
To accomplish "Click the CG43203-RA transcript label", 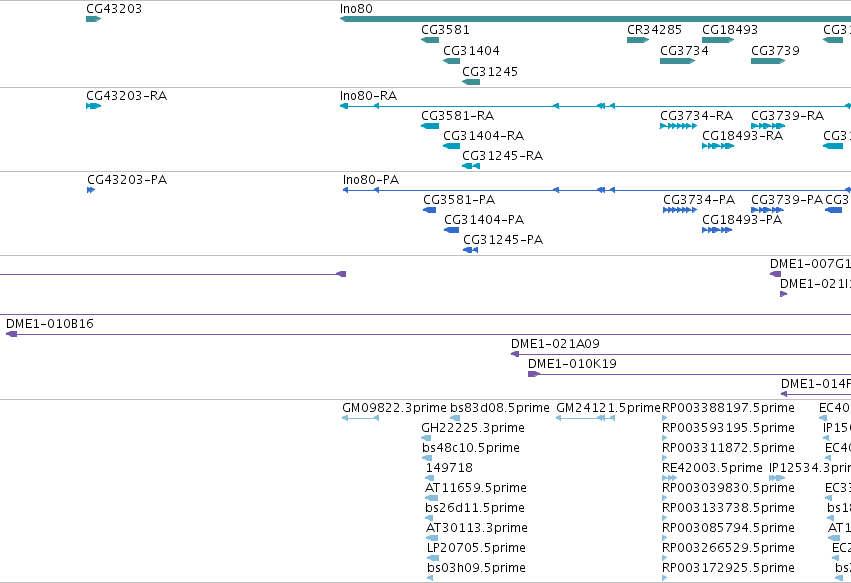I will [x=127, y=96].
